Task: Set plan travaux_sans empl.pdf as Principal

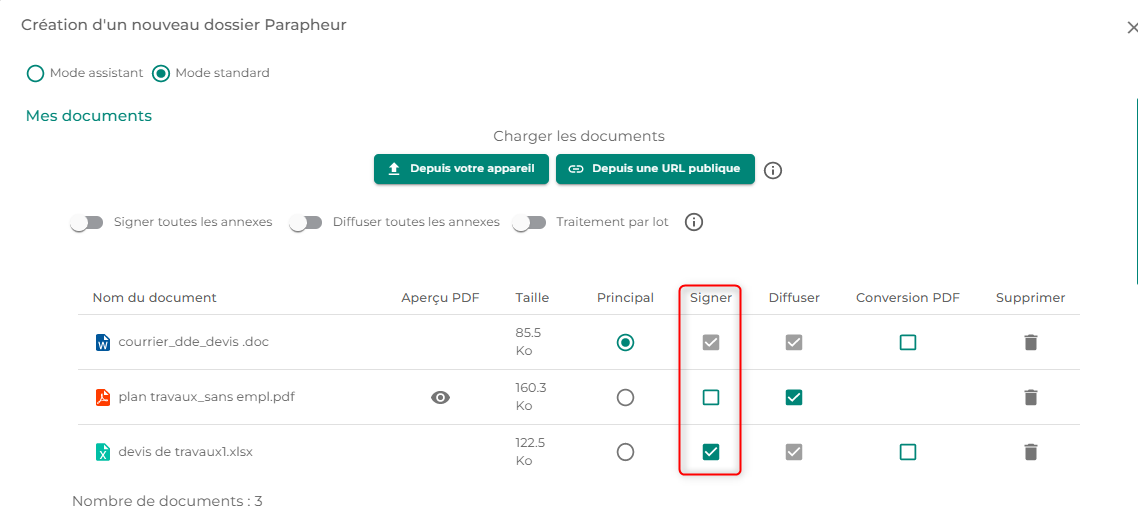Action: [x=625, y=397]
